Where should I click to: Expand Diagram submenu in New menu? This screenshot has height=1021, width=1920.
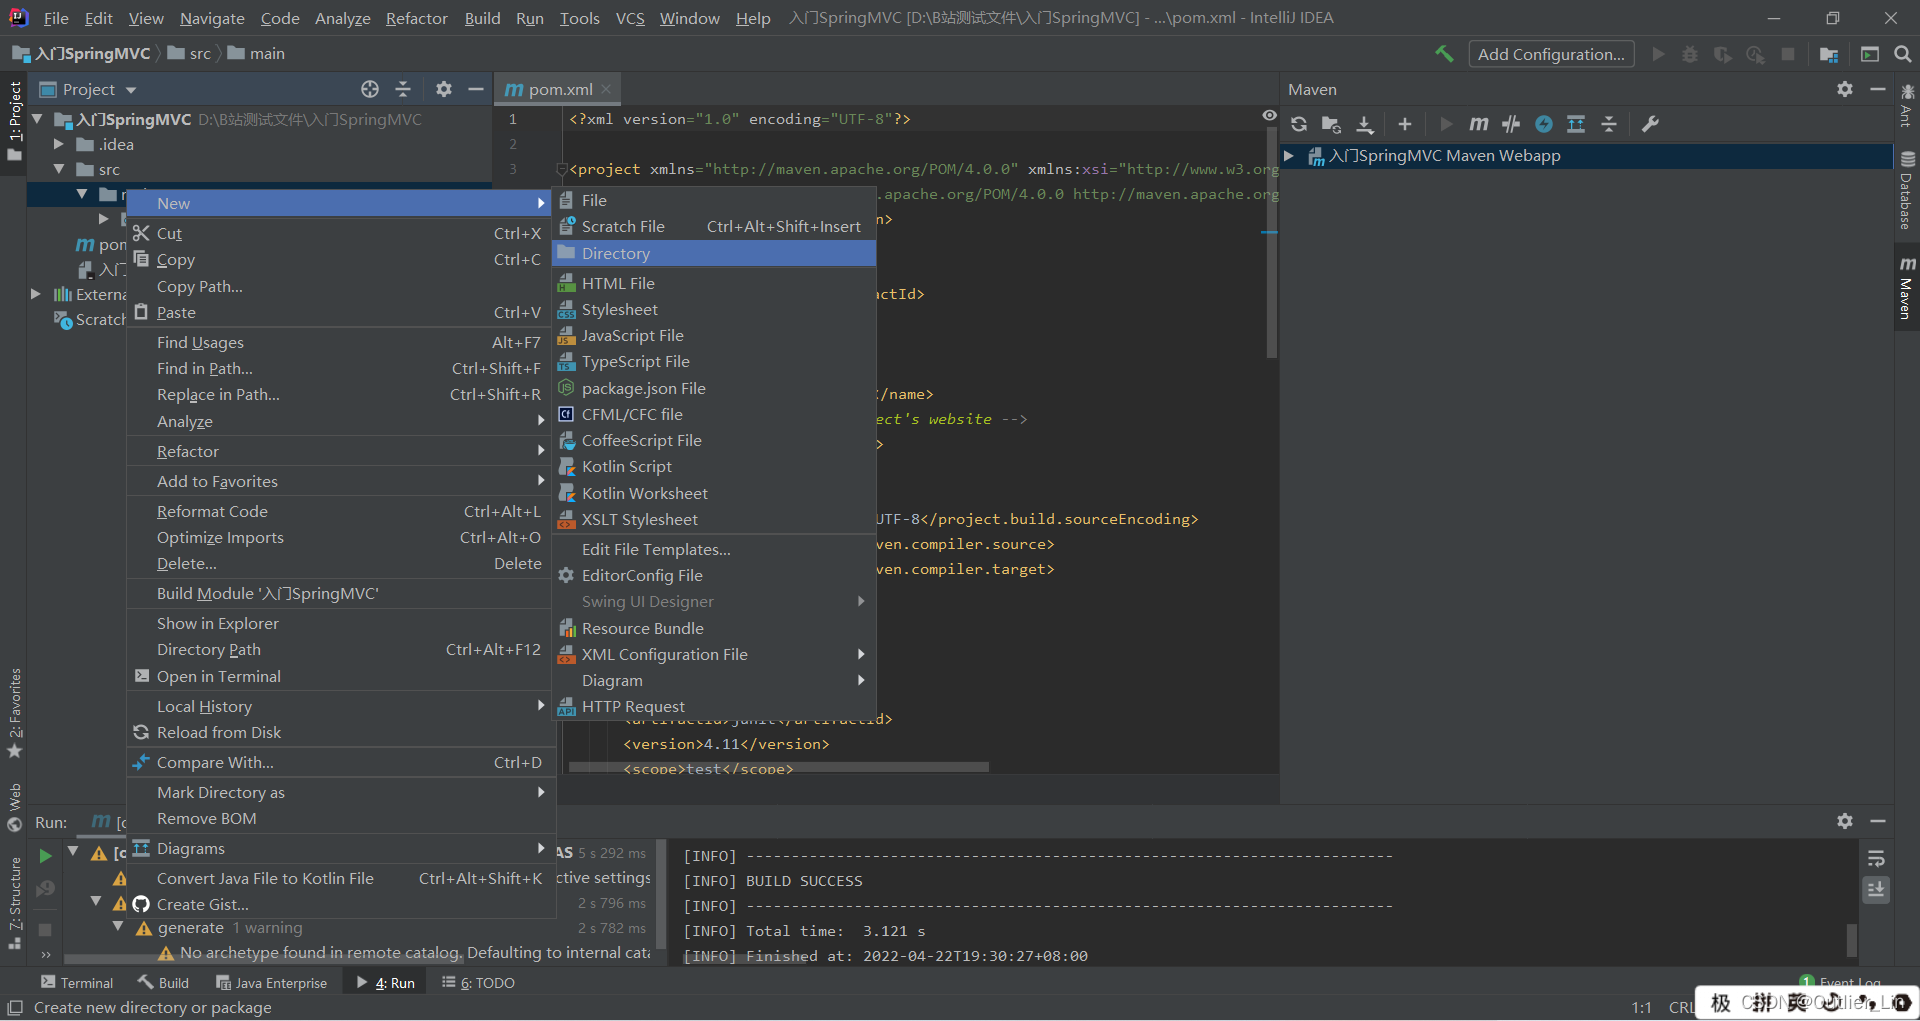pos(714,680)
